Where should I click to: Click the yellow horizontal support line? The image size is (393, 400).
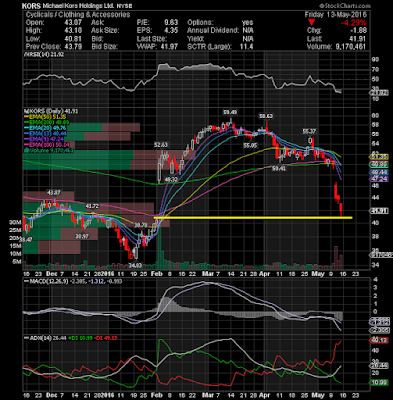253,218
